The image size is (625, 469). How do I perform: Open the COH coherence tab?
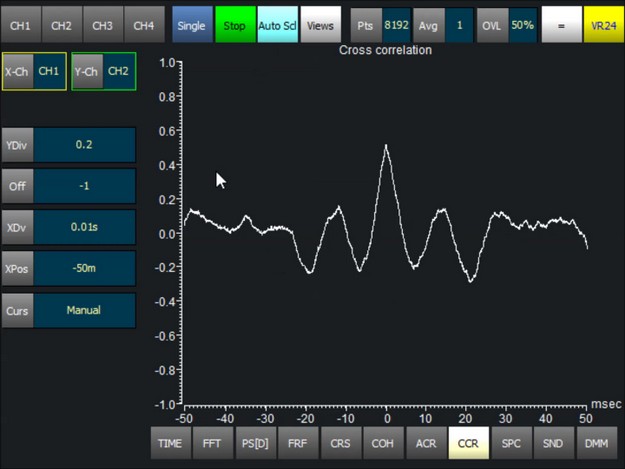[x=383, y=442]
